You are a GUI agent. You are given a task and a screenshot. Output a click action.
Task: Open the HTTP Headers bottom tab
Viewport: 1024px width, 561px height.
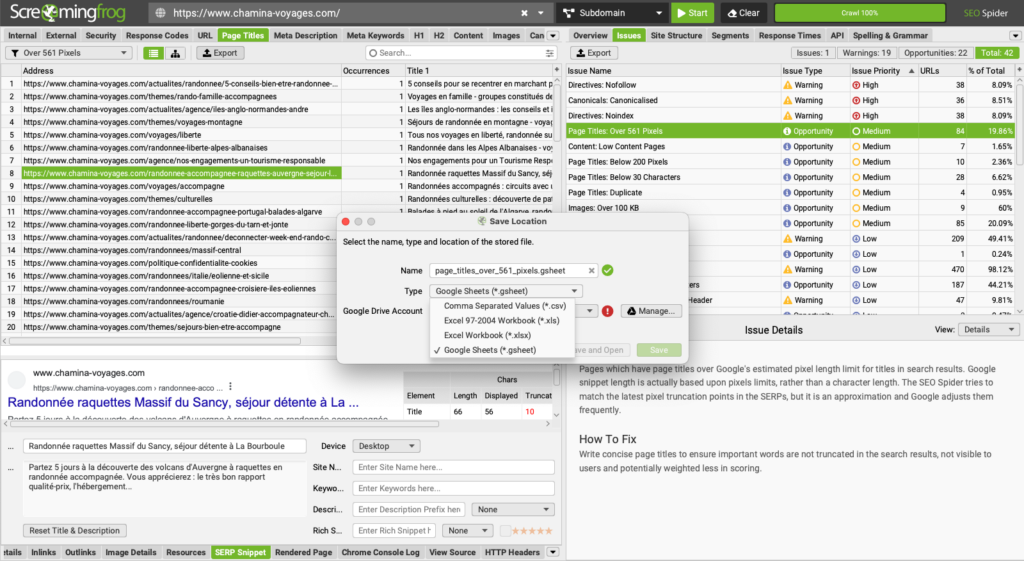[511, 553]
